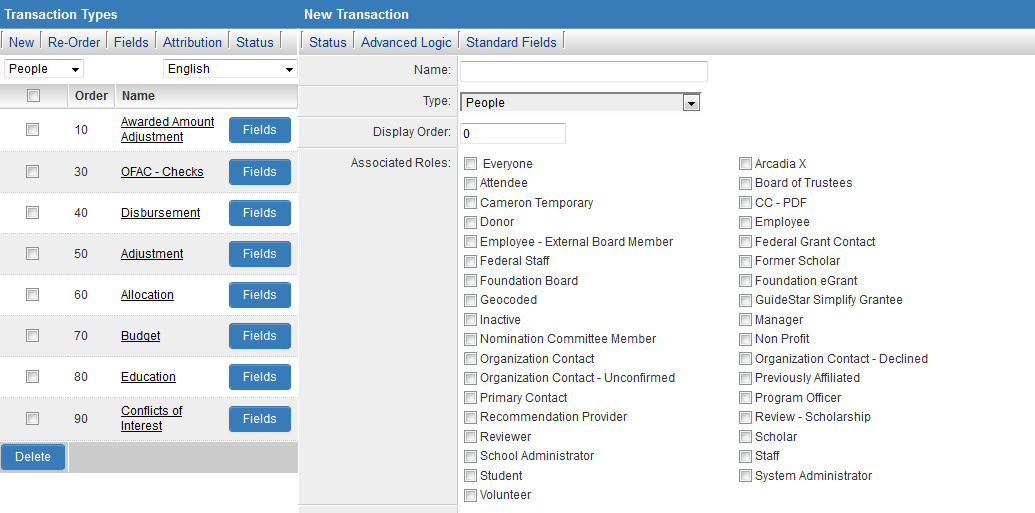
Task: Check the Volunteer role option
Action: [471, 495]
